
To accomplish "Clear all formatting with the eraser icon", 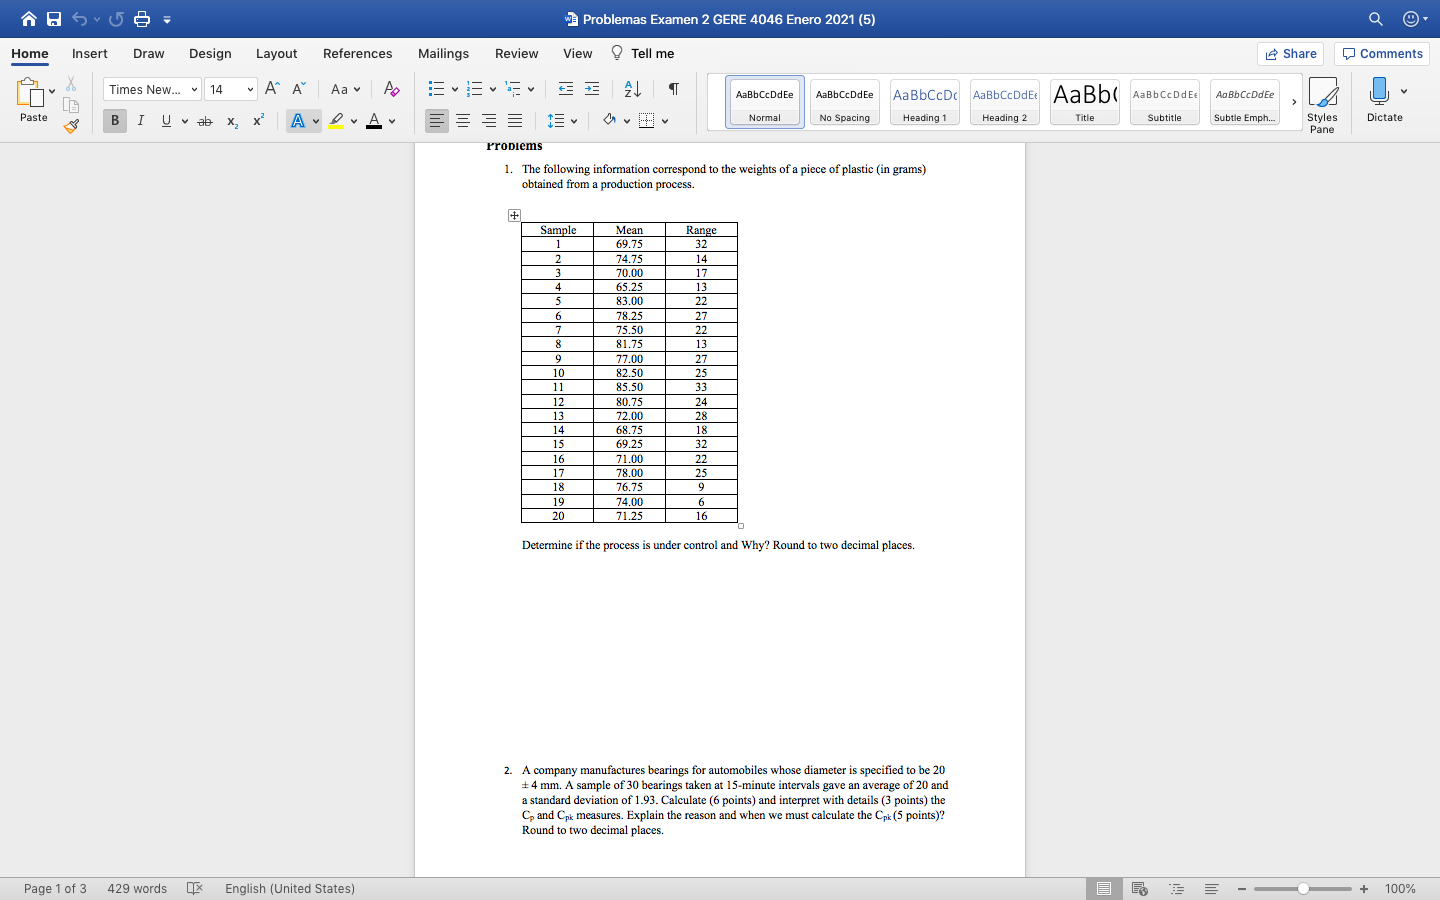I will coord(391,89).
